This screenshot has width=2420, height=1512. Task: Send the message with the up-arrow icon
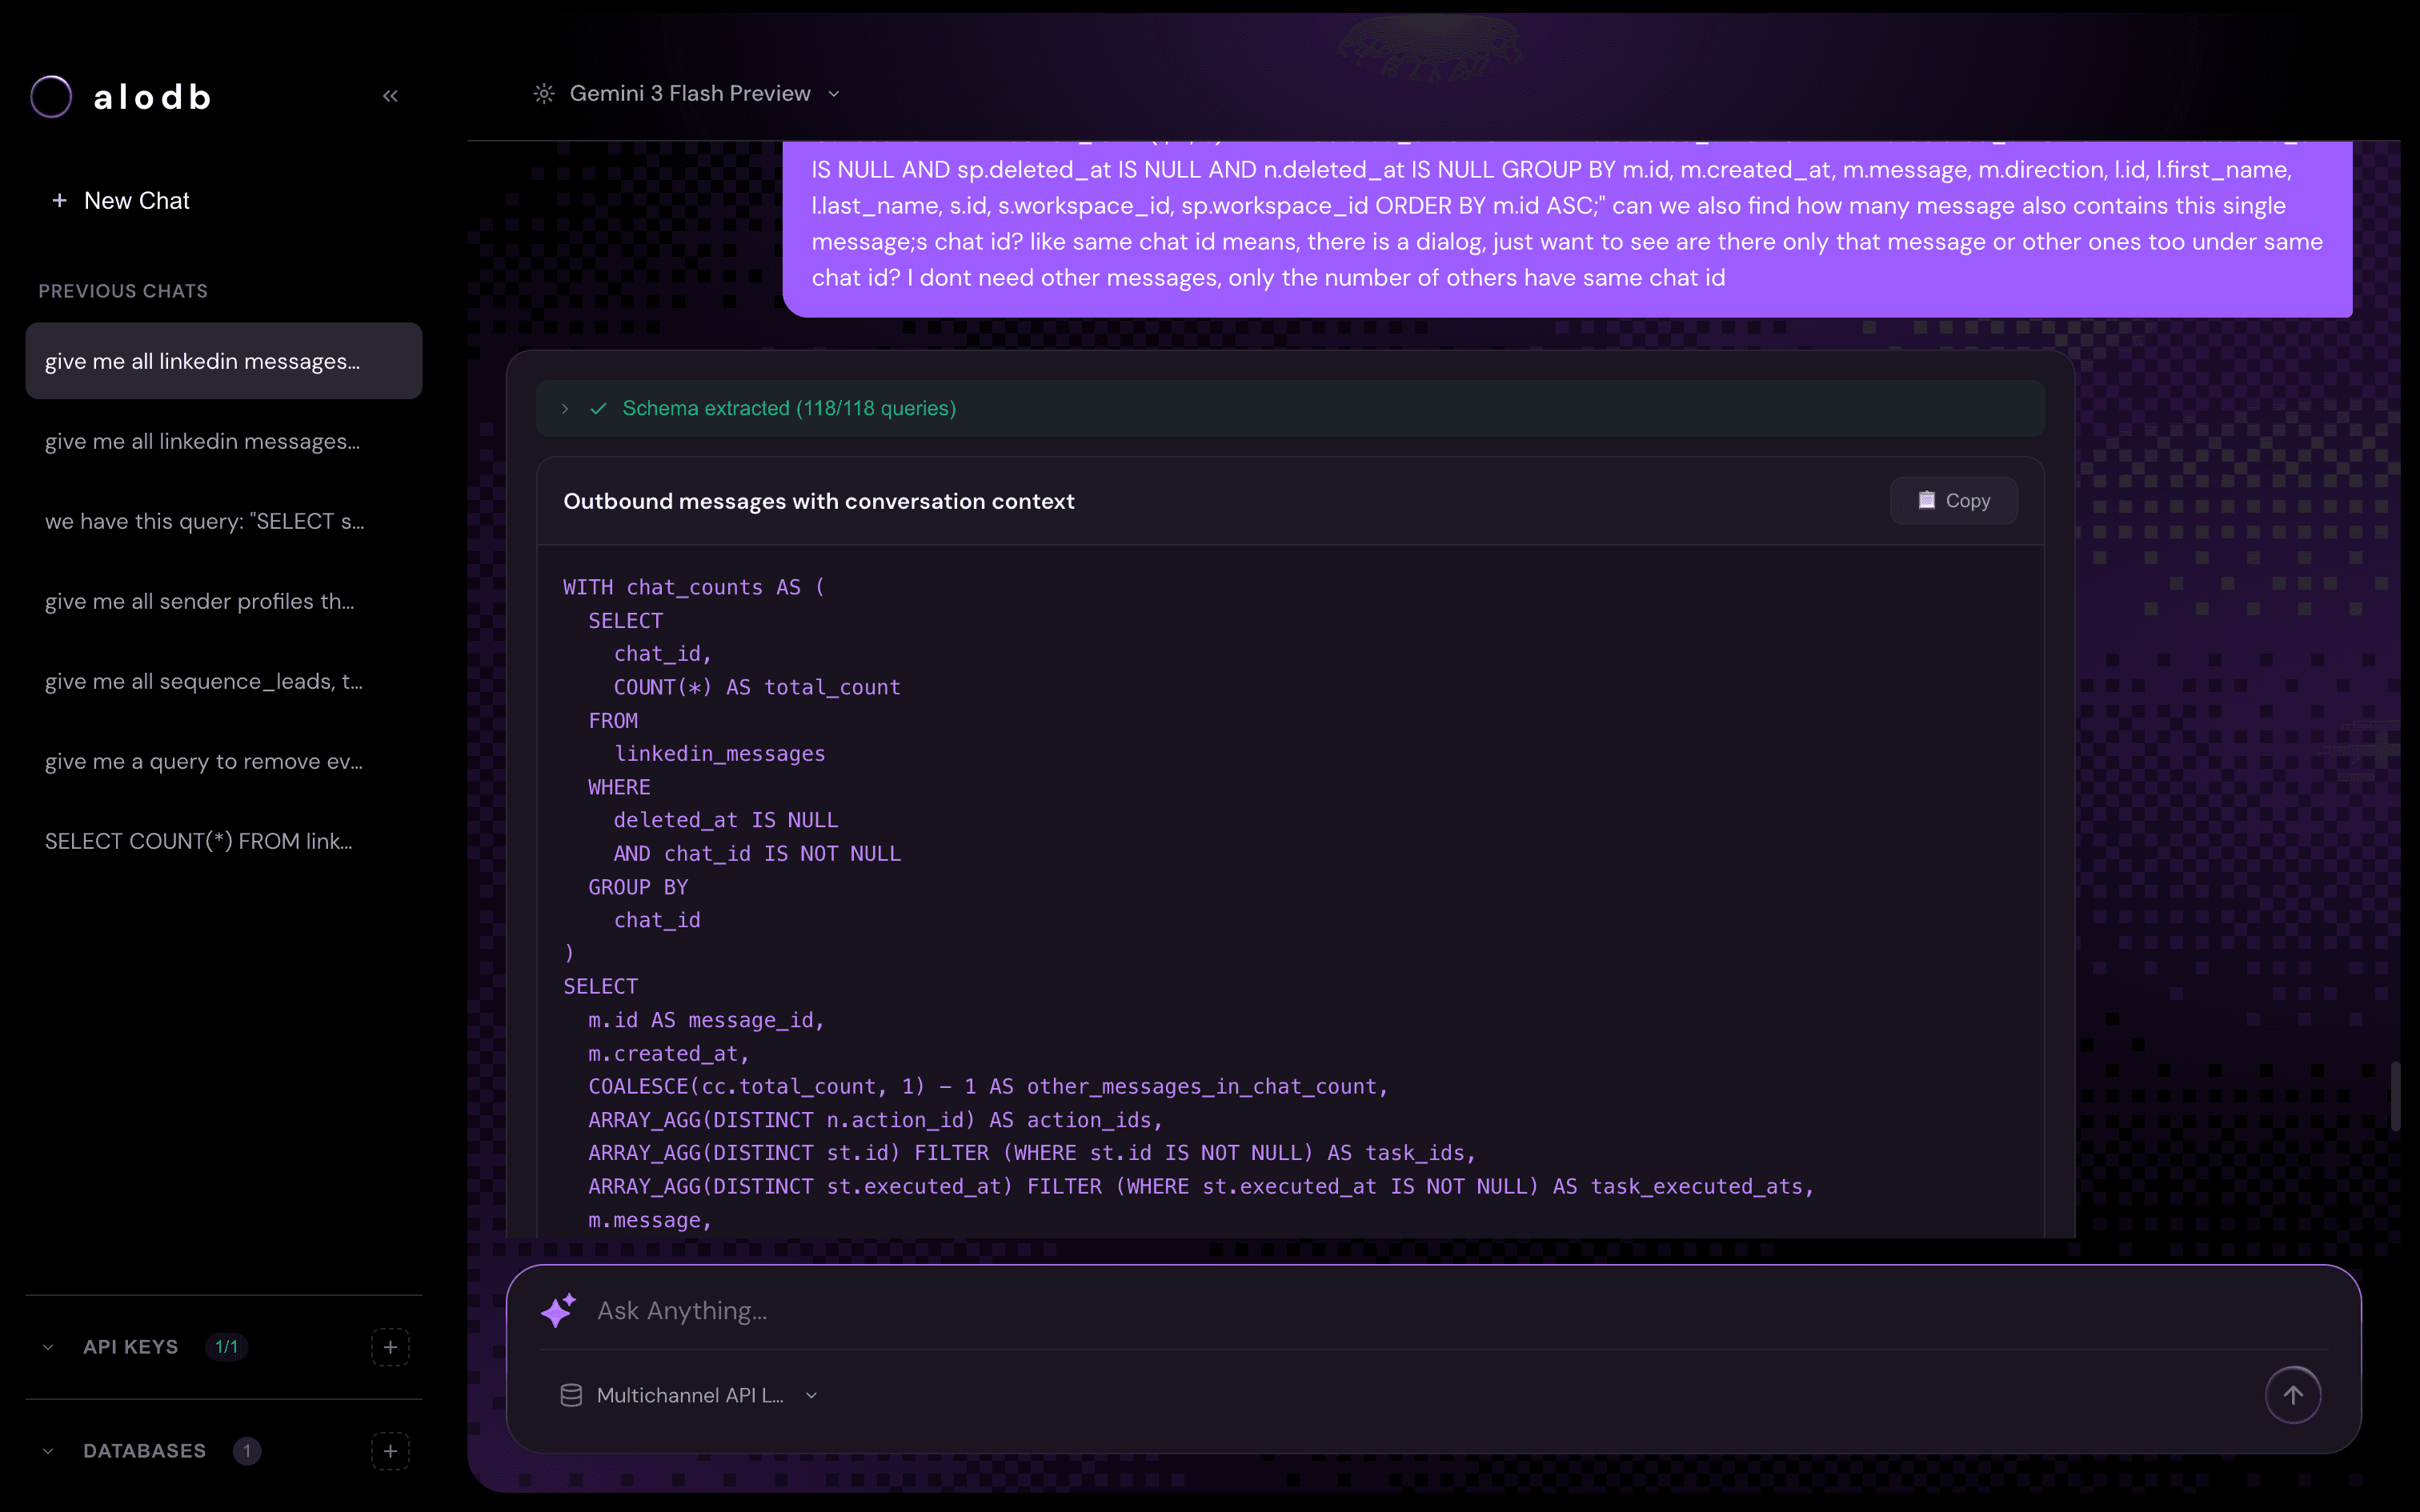pyautogui.click(x=2294, y=1394)
